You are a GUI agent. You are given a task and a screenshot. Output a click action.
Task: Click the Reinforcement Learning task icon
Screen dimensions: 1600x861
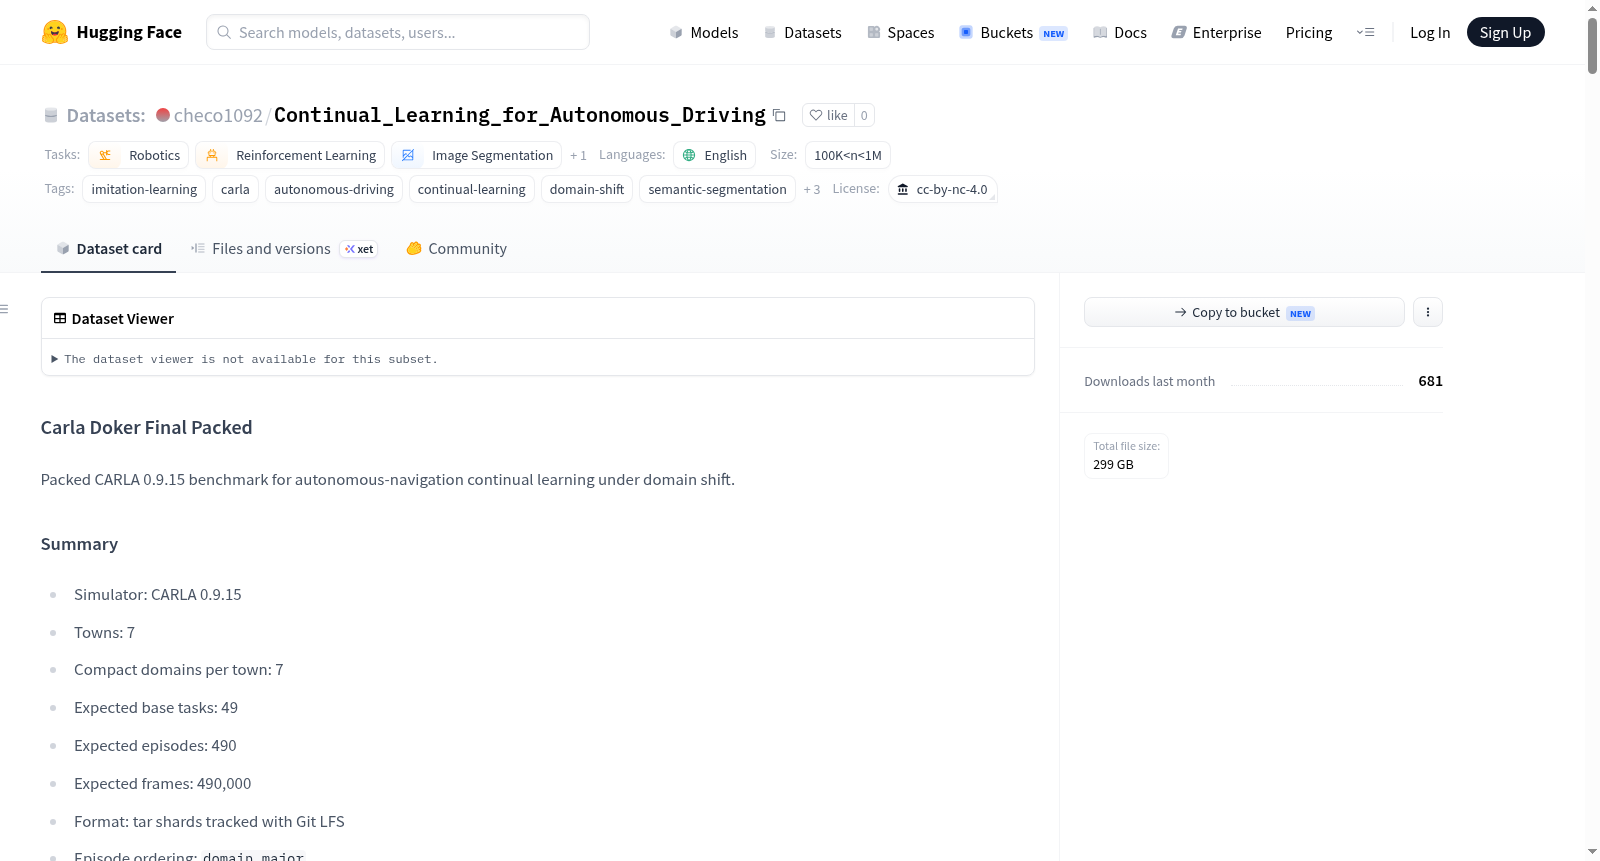[x=212, y=155]
